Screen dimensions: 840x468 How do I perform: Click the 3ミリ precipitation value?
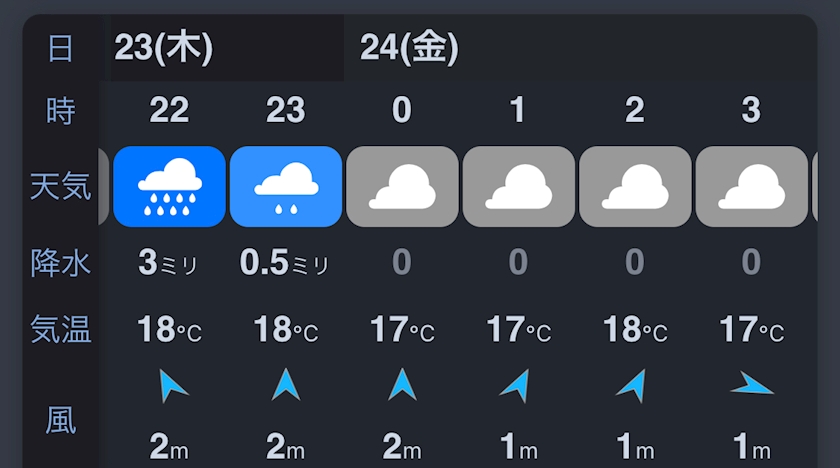click(x=168, y=262)
